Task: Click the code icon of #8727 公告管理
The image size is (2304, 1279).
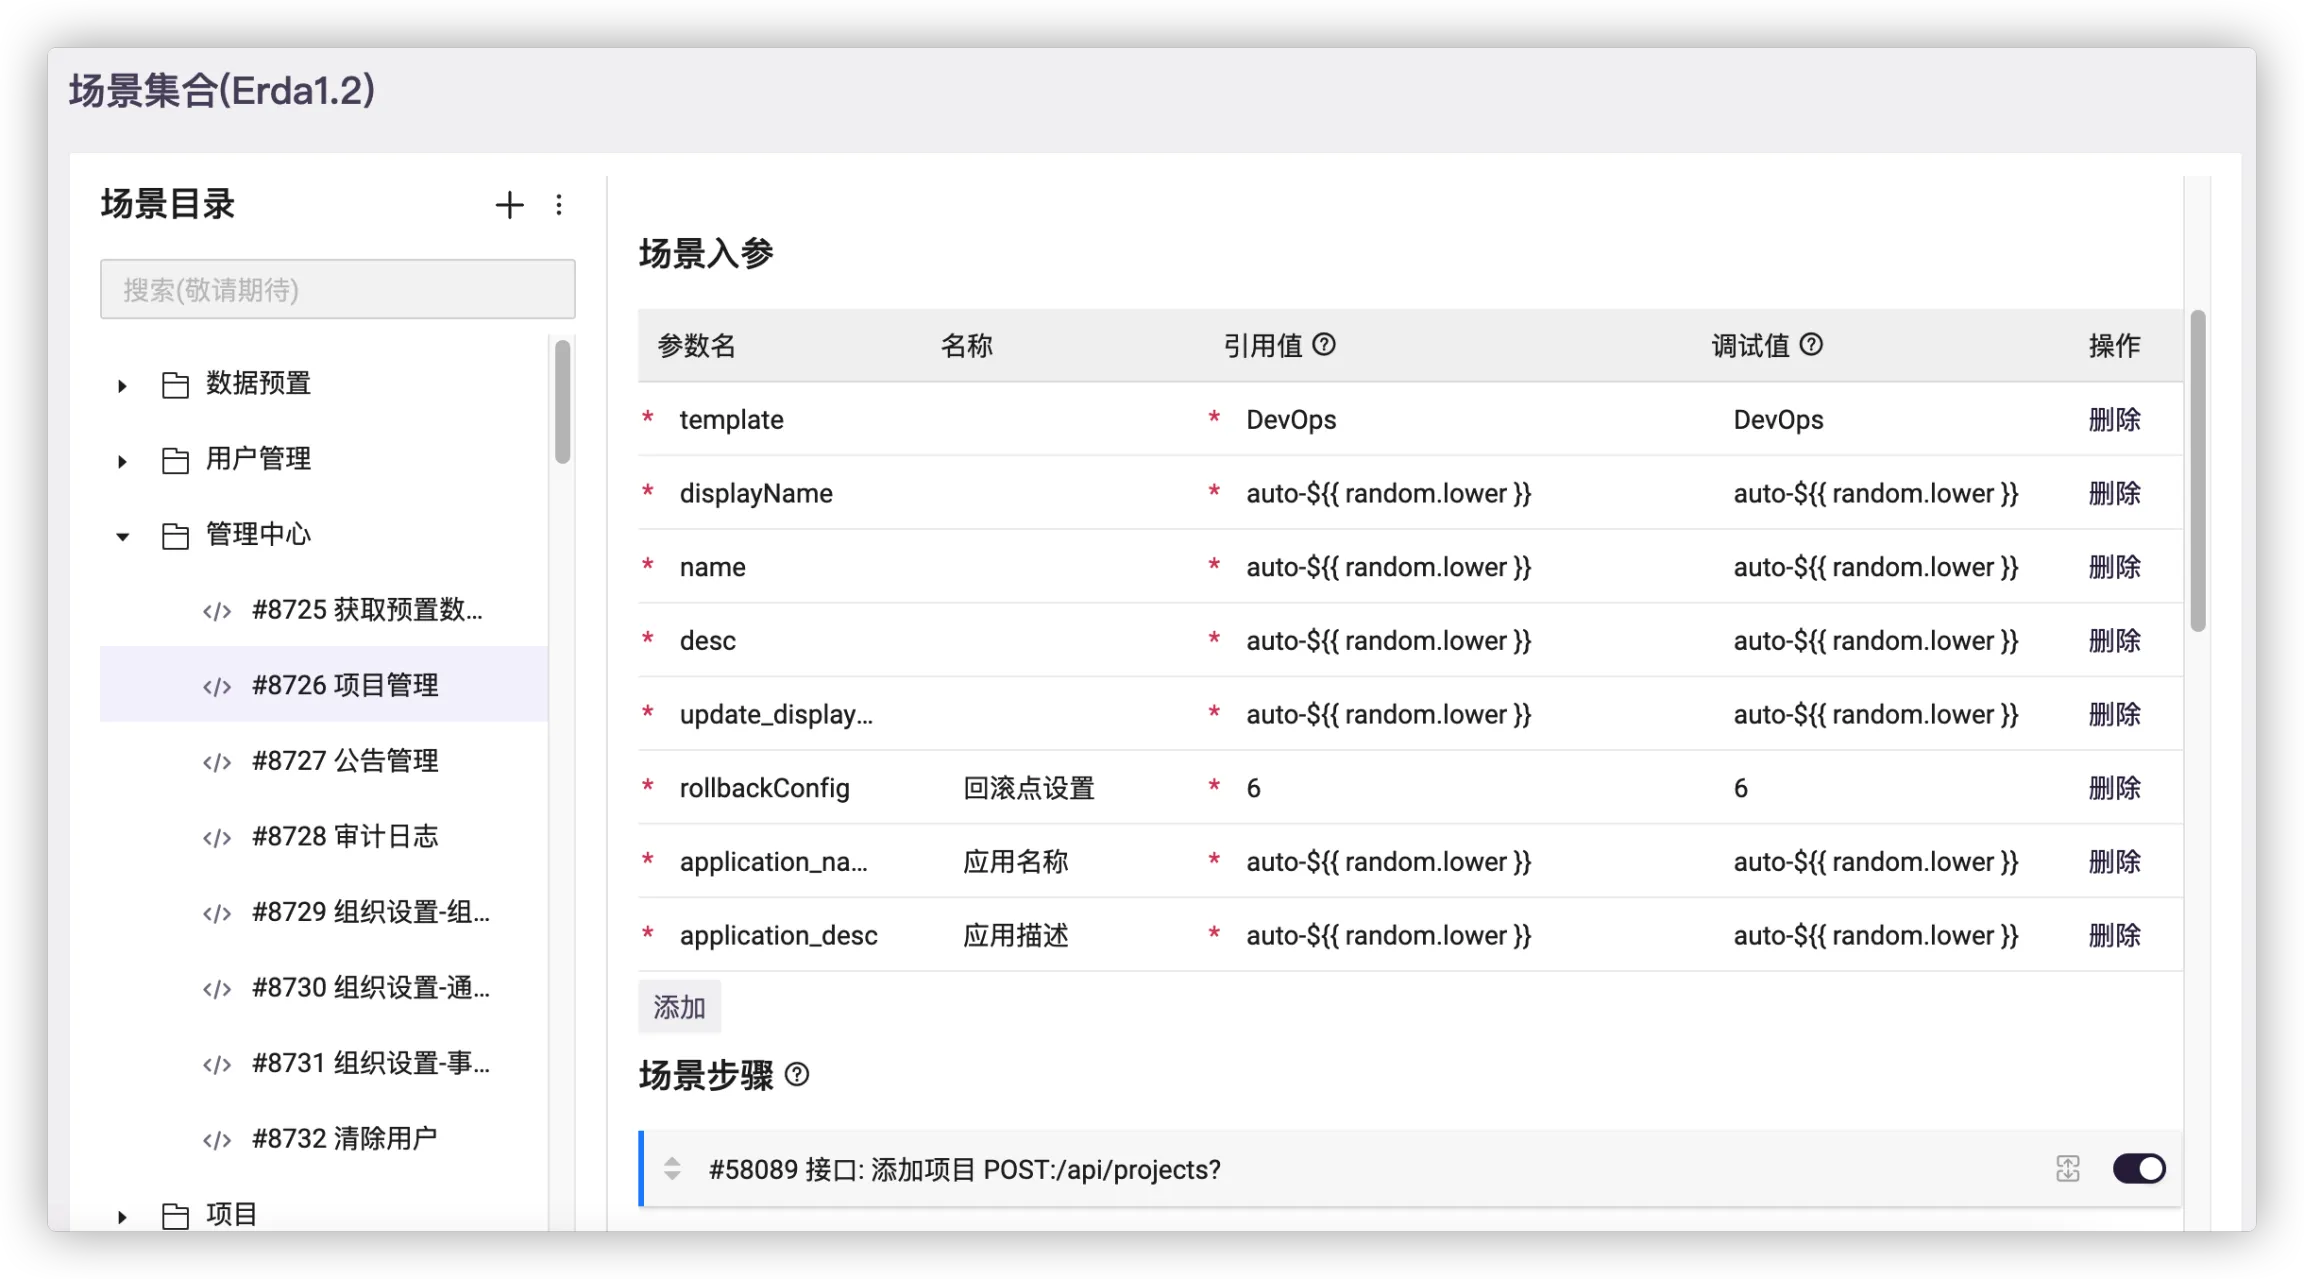Action: point(217,762)
